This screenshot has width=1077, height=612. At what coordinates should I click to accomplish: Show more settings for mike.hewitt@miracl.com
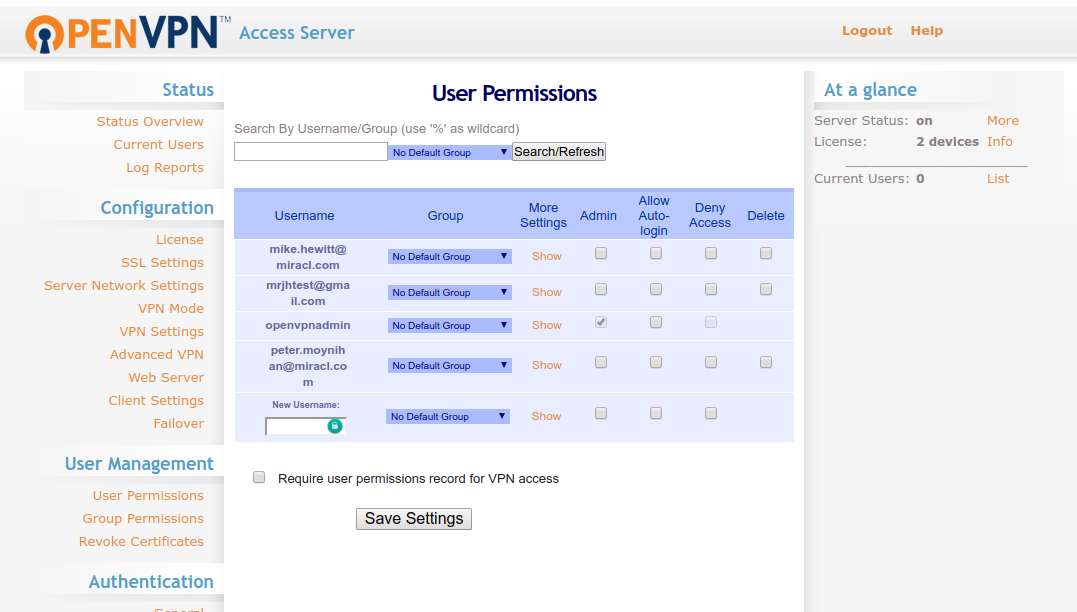(547, 256)
